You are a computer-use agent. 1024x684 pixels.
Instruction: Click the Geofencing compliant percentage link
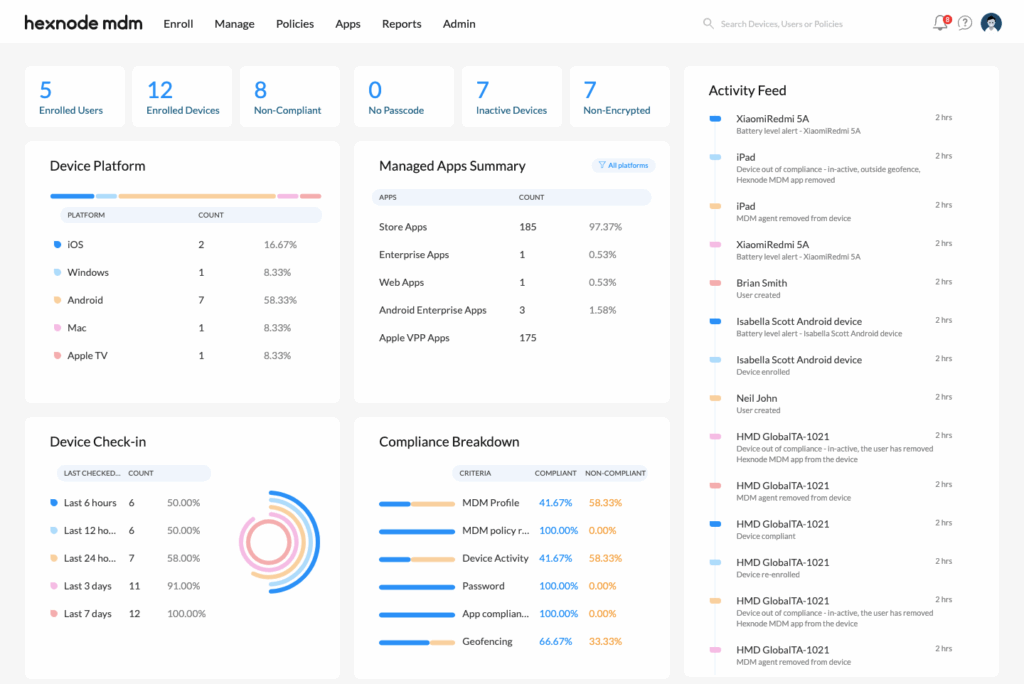555,642
